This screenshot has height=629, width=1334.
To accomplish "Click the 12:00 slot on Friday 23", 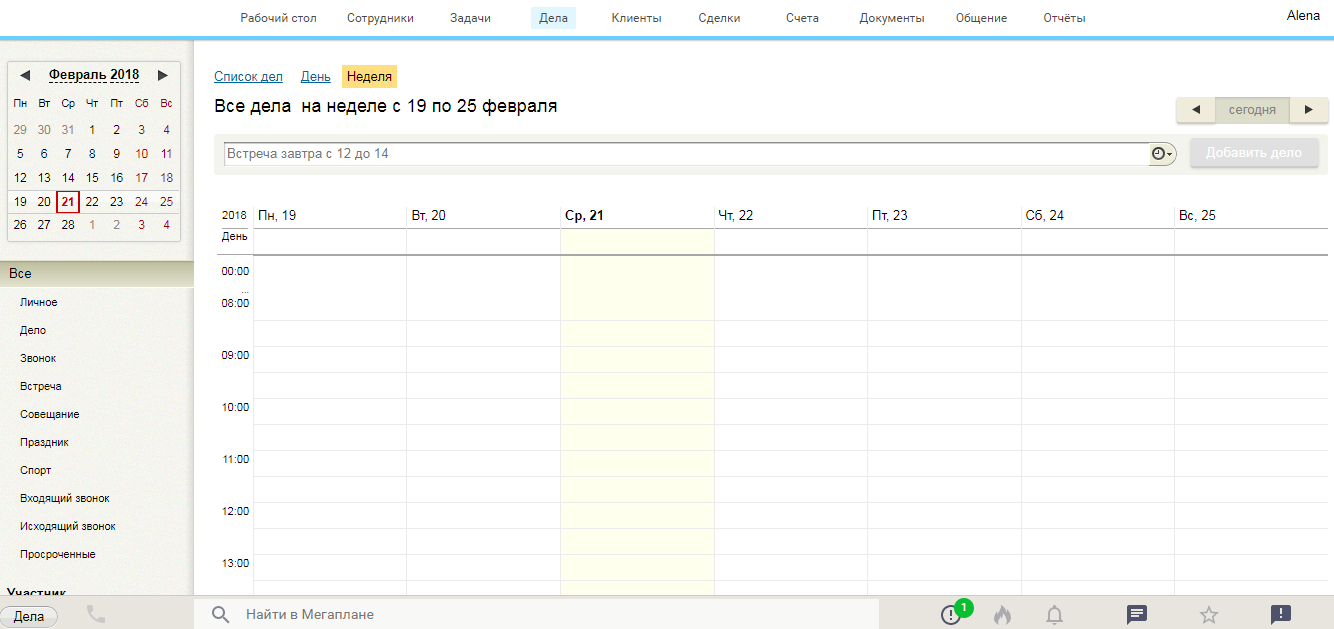I will point(944,516).
